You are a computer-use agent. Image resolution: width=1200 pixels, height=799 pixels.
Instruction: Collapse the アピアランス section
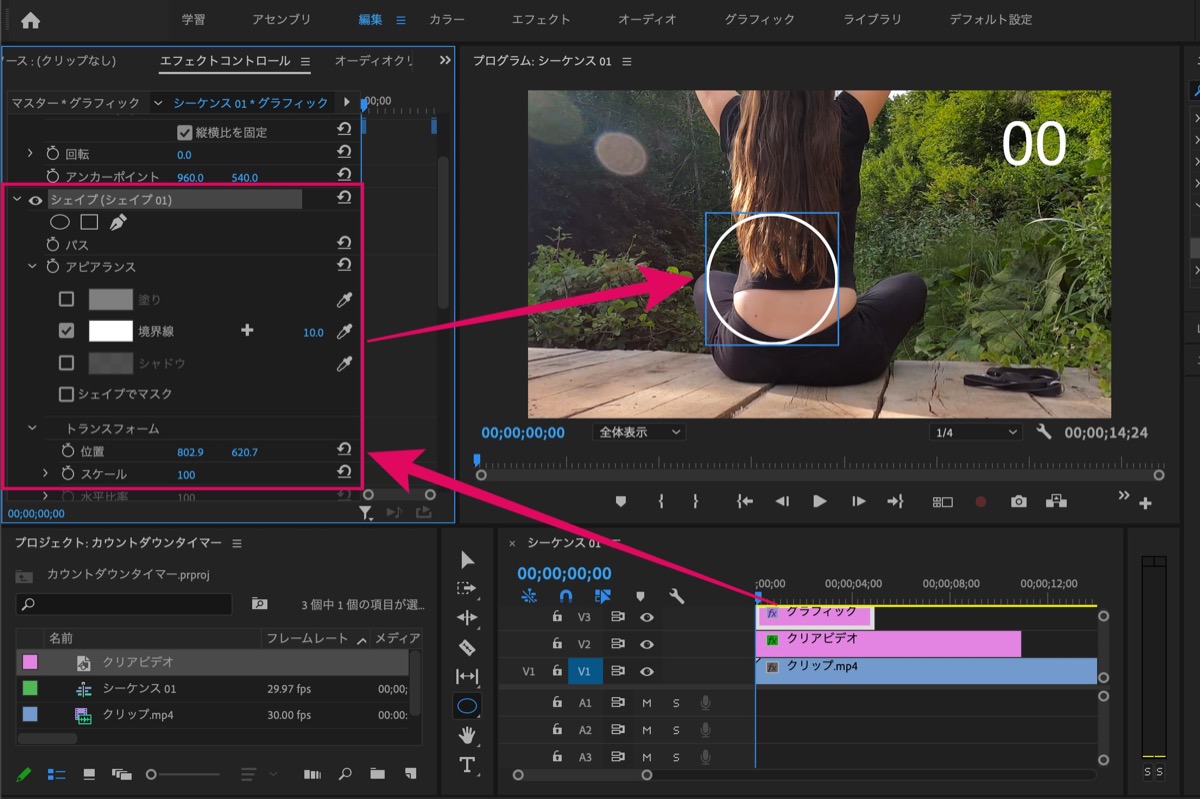(x=32, y=267)
